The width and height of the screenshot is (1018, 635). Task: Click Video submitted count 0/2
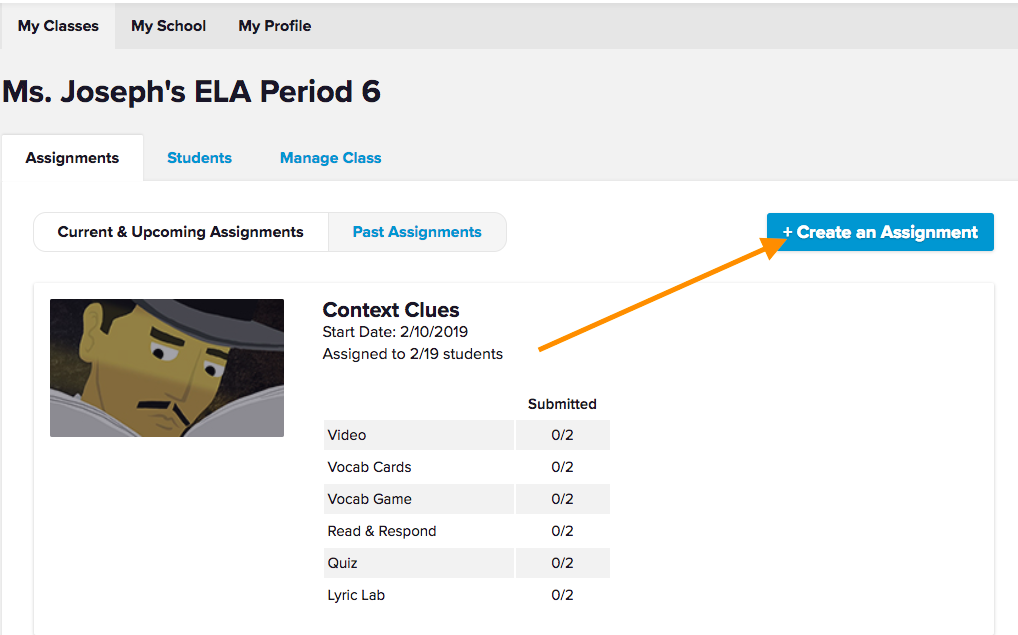coord(562,435)
